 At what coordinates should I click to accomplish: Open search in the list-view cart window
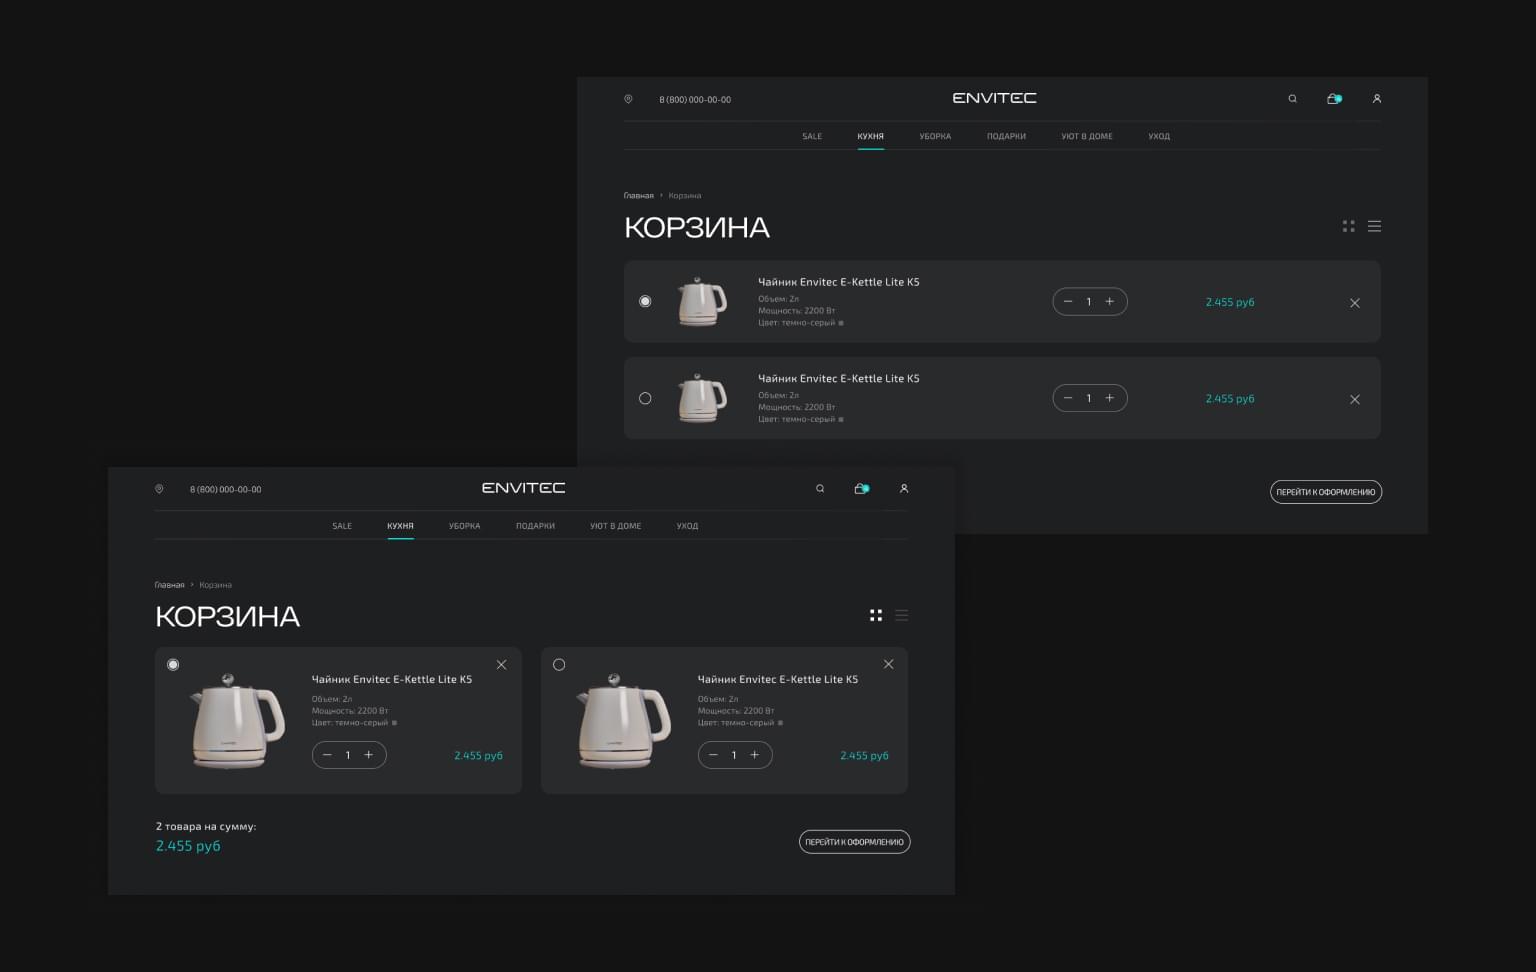pos(1292,99)
